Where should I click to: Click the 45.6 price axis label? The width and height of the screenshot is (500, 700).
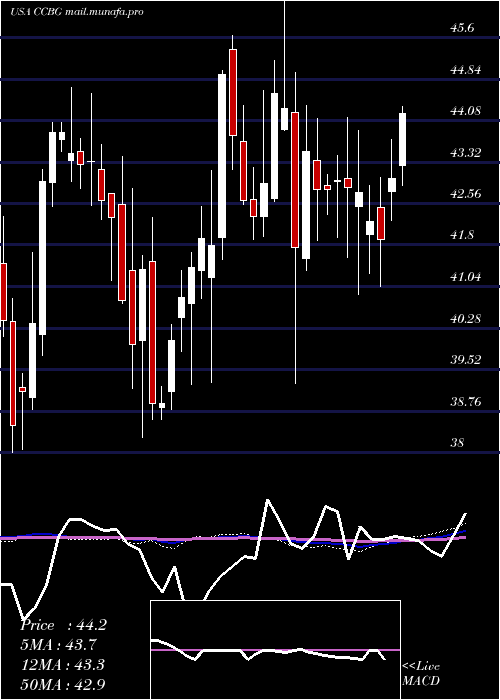click(462, 28)
